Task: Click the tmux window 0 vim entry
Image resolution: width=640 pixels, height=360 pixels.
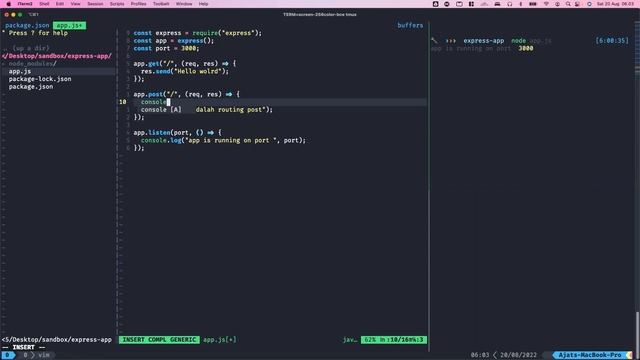Action: click(36, 355)
